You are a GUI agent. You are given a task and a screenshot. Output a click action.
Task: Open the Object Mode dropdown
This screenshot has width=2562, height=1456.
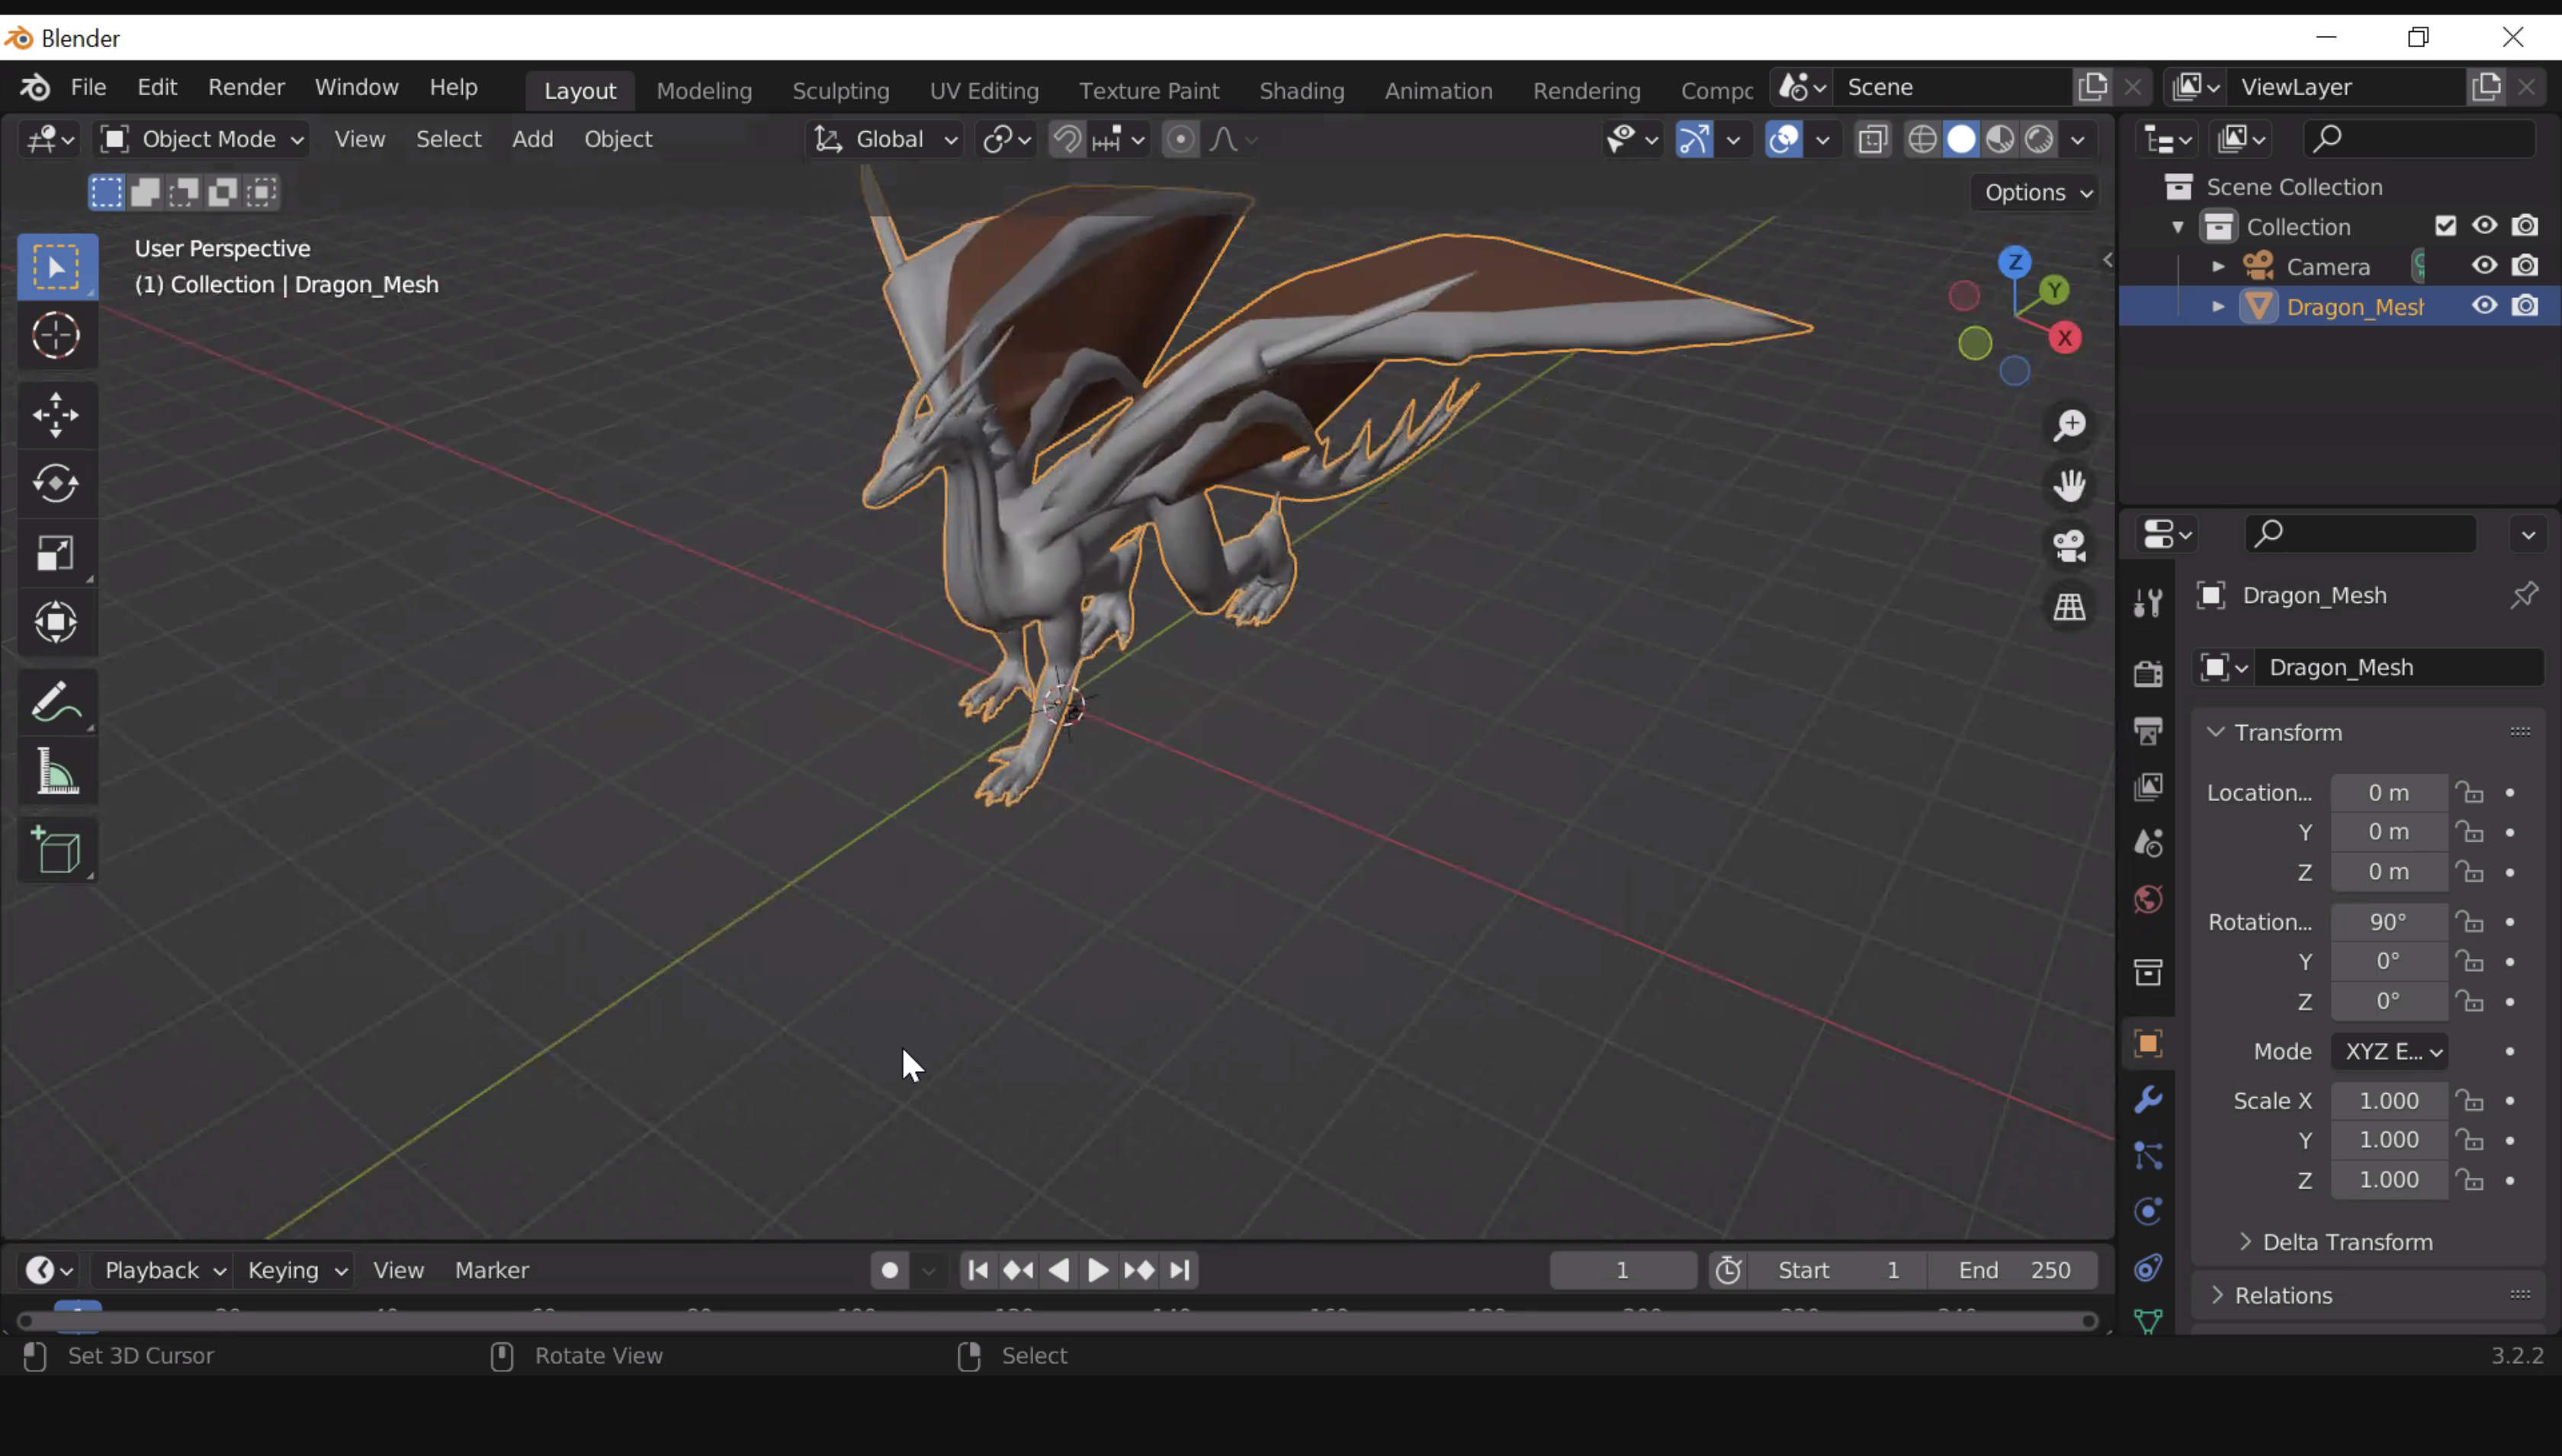point(202,139)
